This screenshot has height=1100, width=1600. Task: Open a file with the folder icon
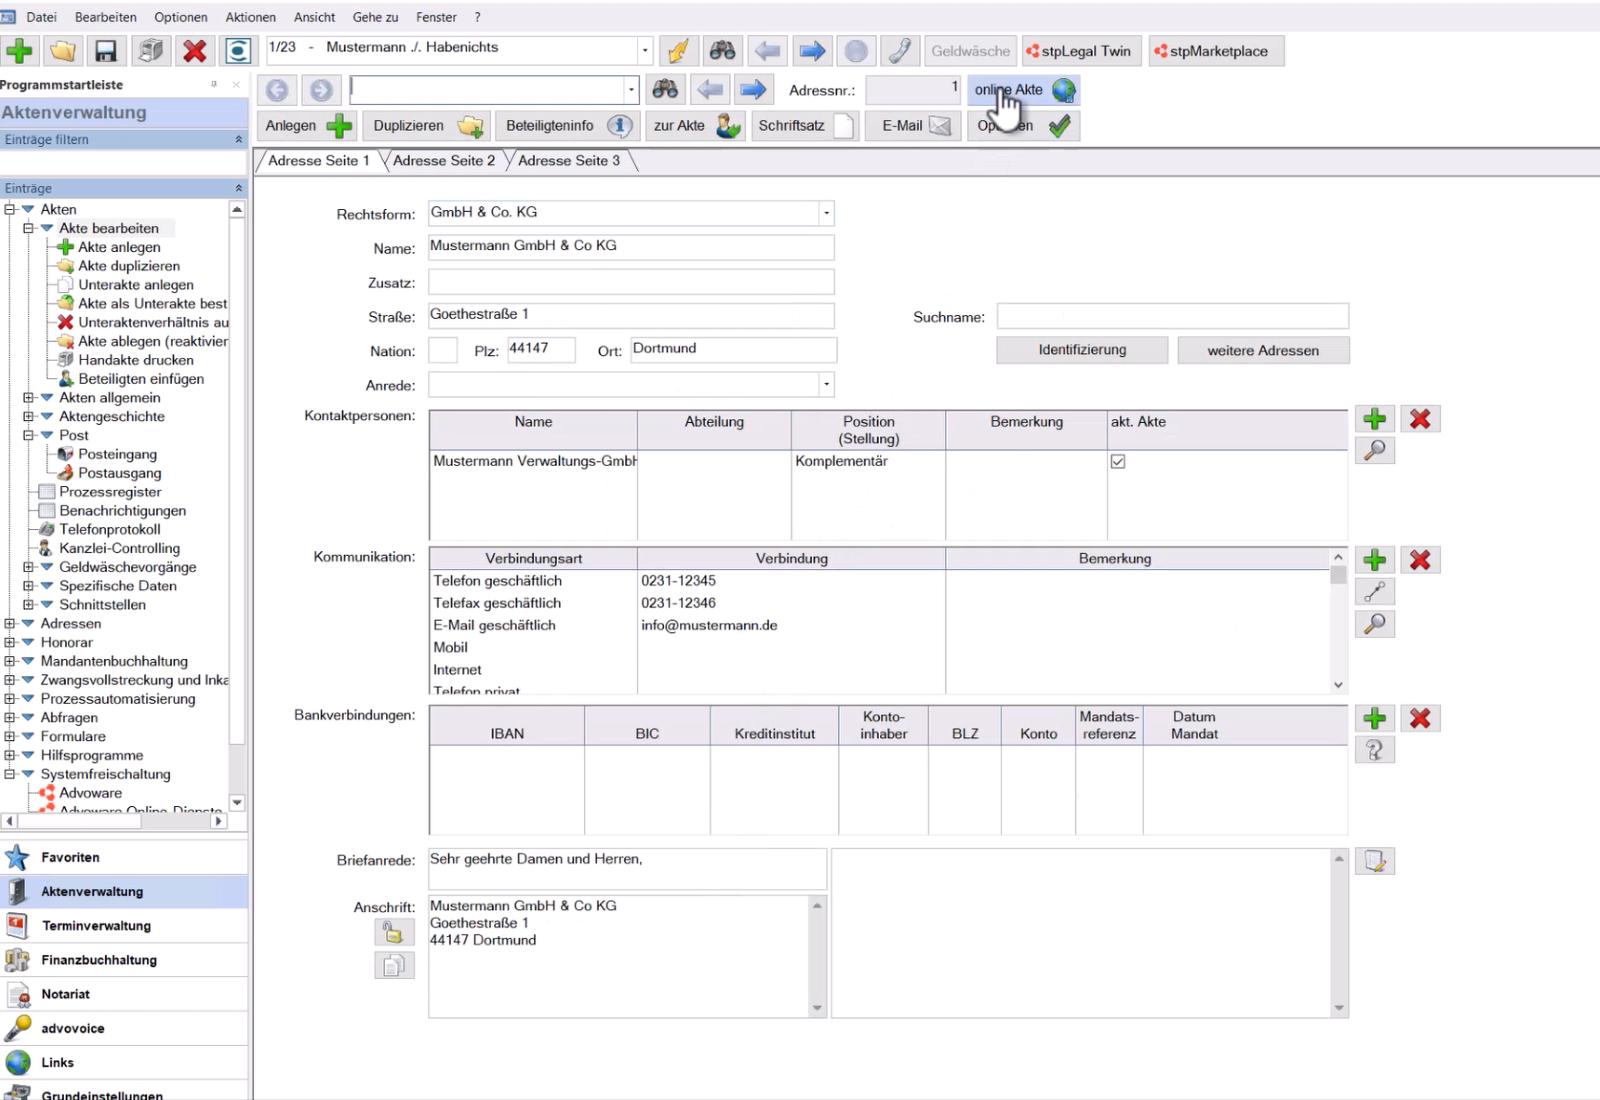click(62, 51)
